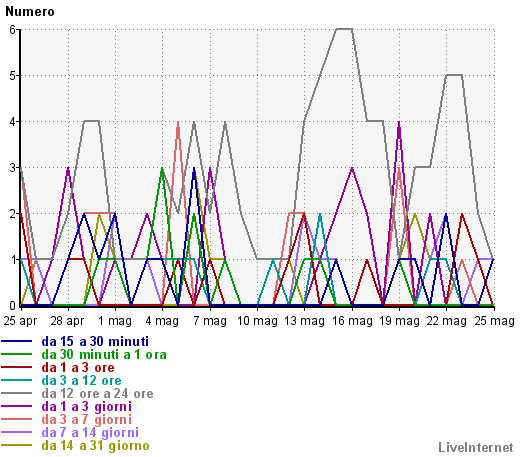Click the olive legend line swatch
The height and width of the screenshot is (457, 520).
point(17,445)
